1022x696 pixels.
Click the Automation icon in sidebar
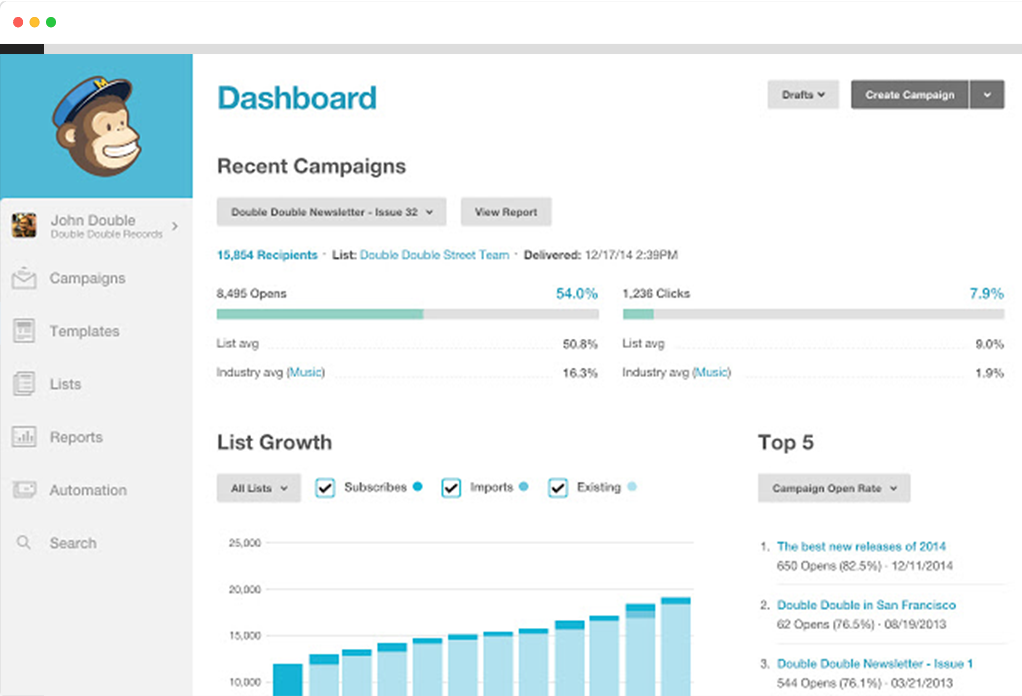pyautogui.click(x=24, y=489)
